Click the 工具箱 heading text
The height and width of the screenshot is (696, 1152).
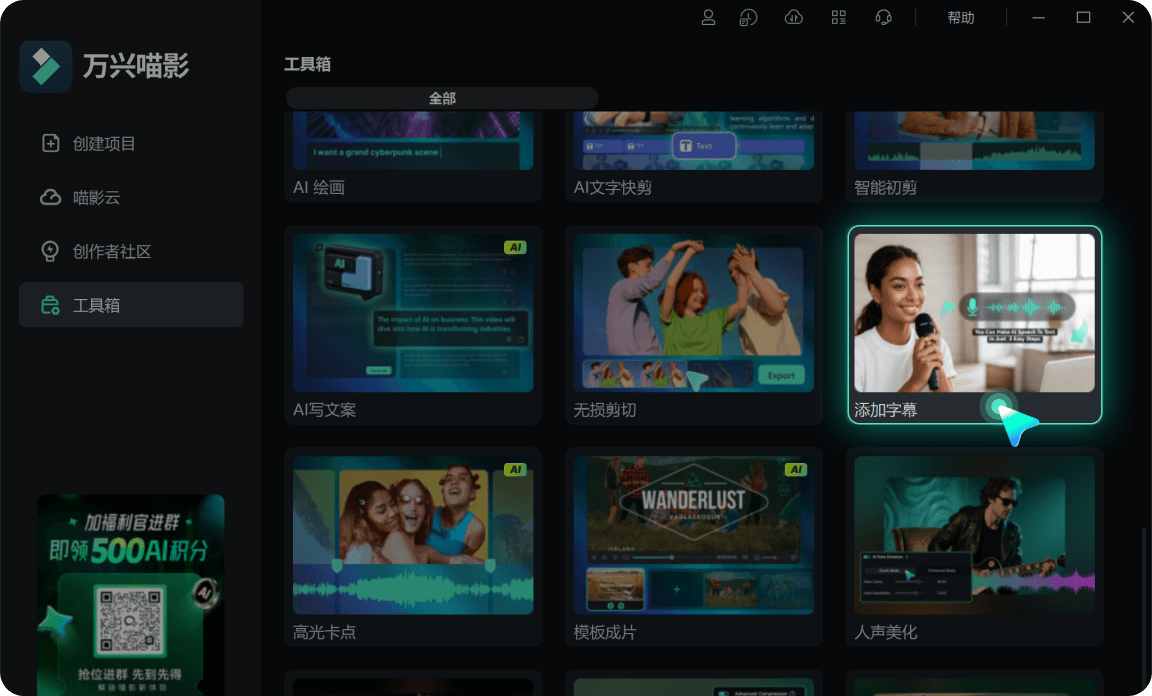point(307,64)
